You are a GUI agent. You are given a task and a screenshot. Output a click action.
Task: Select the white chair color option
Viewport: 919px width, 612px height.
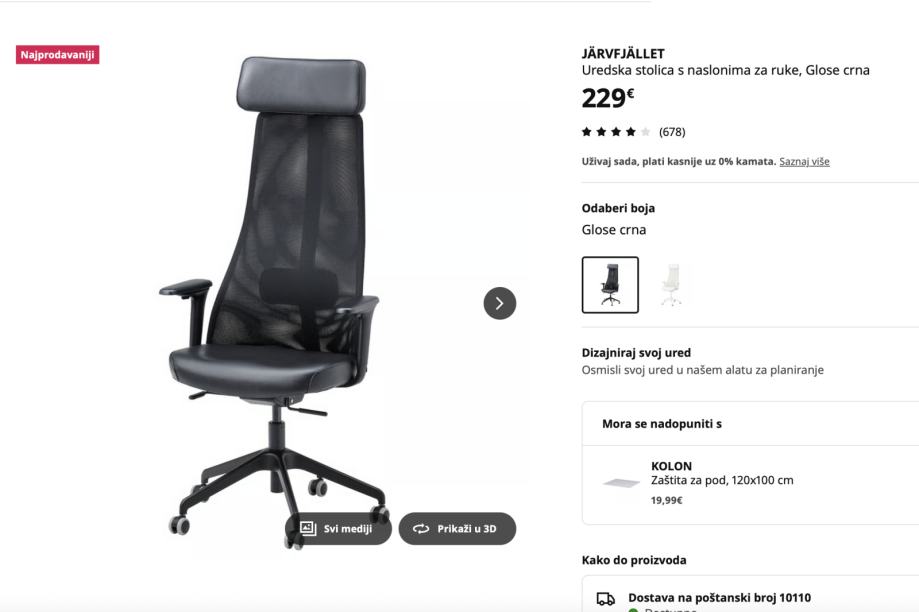click(x=671, y=285)
